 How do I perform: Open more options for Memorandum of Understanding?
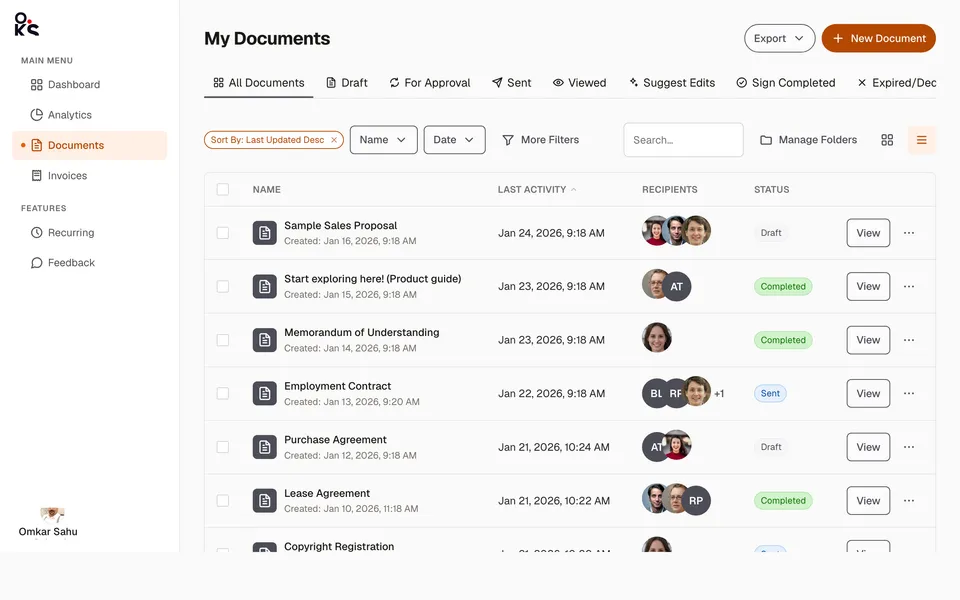tap(909, 340)
